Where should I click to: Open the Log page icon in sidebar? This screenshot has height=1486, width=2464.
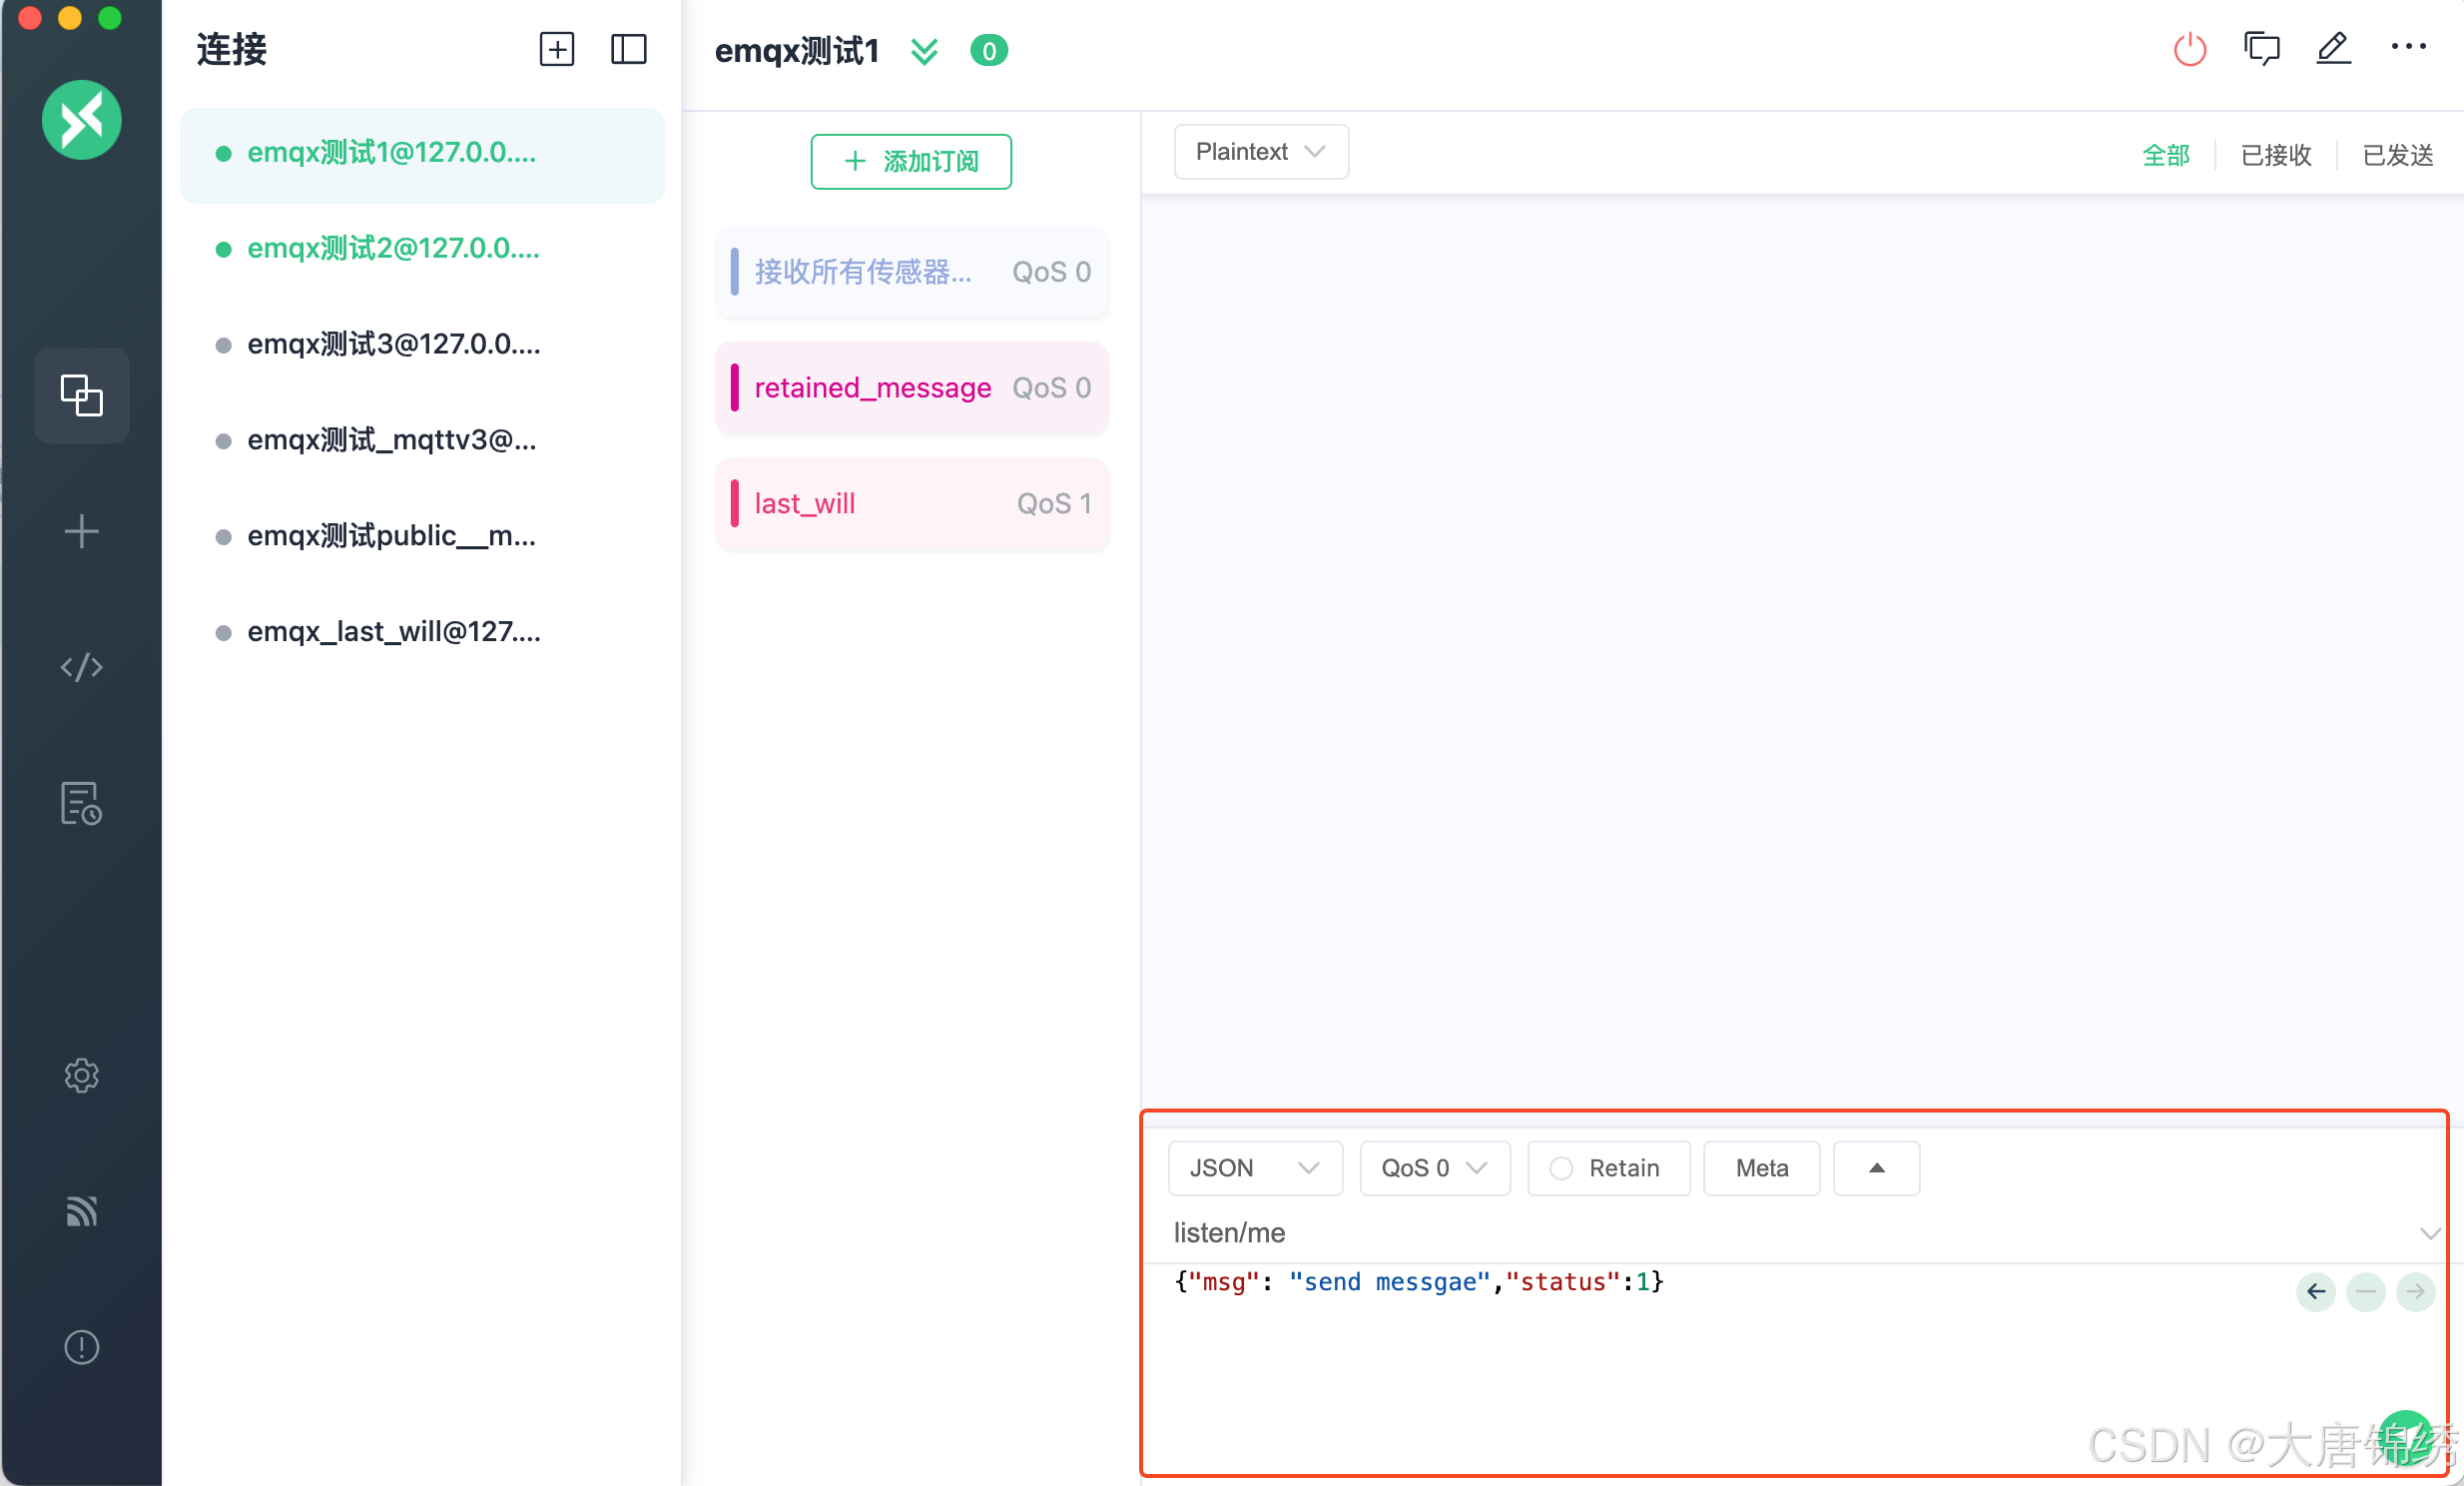click(x=81, y=803)
